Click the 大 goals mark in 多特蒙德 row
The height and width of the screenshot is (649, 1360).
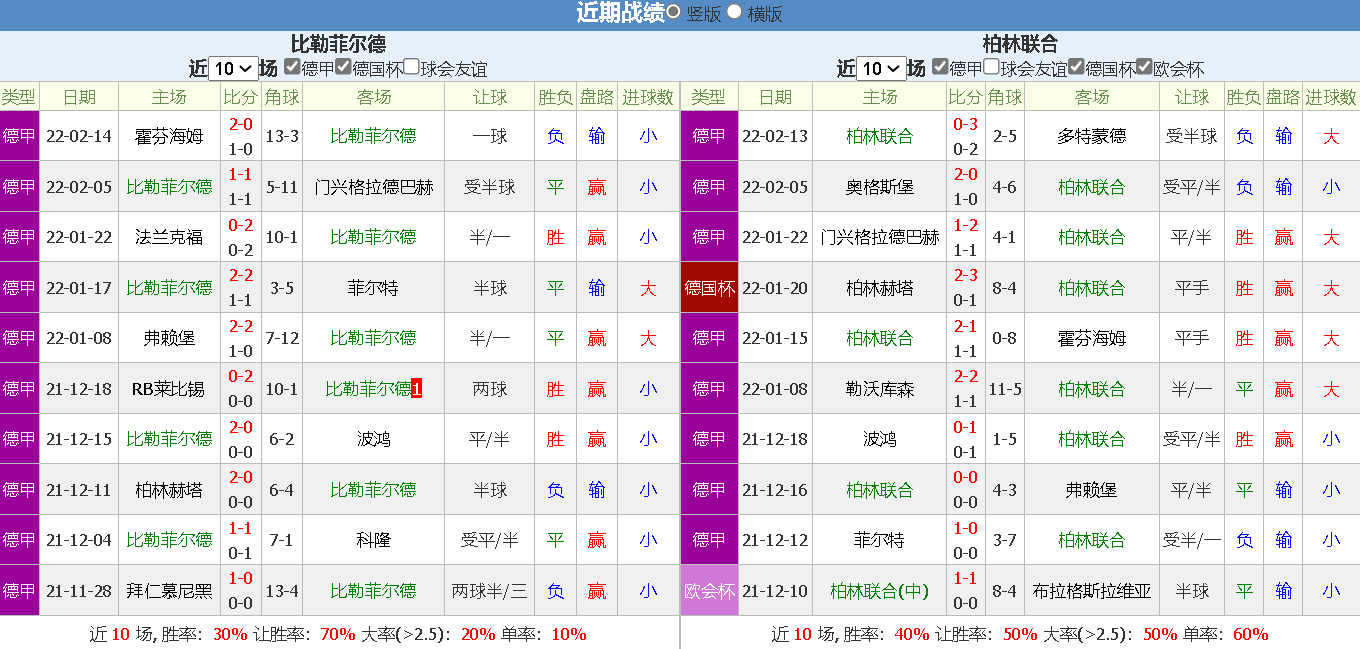1331,136
